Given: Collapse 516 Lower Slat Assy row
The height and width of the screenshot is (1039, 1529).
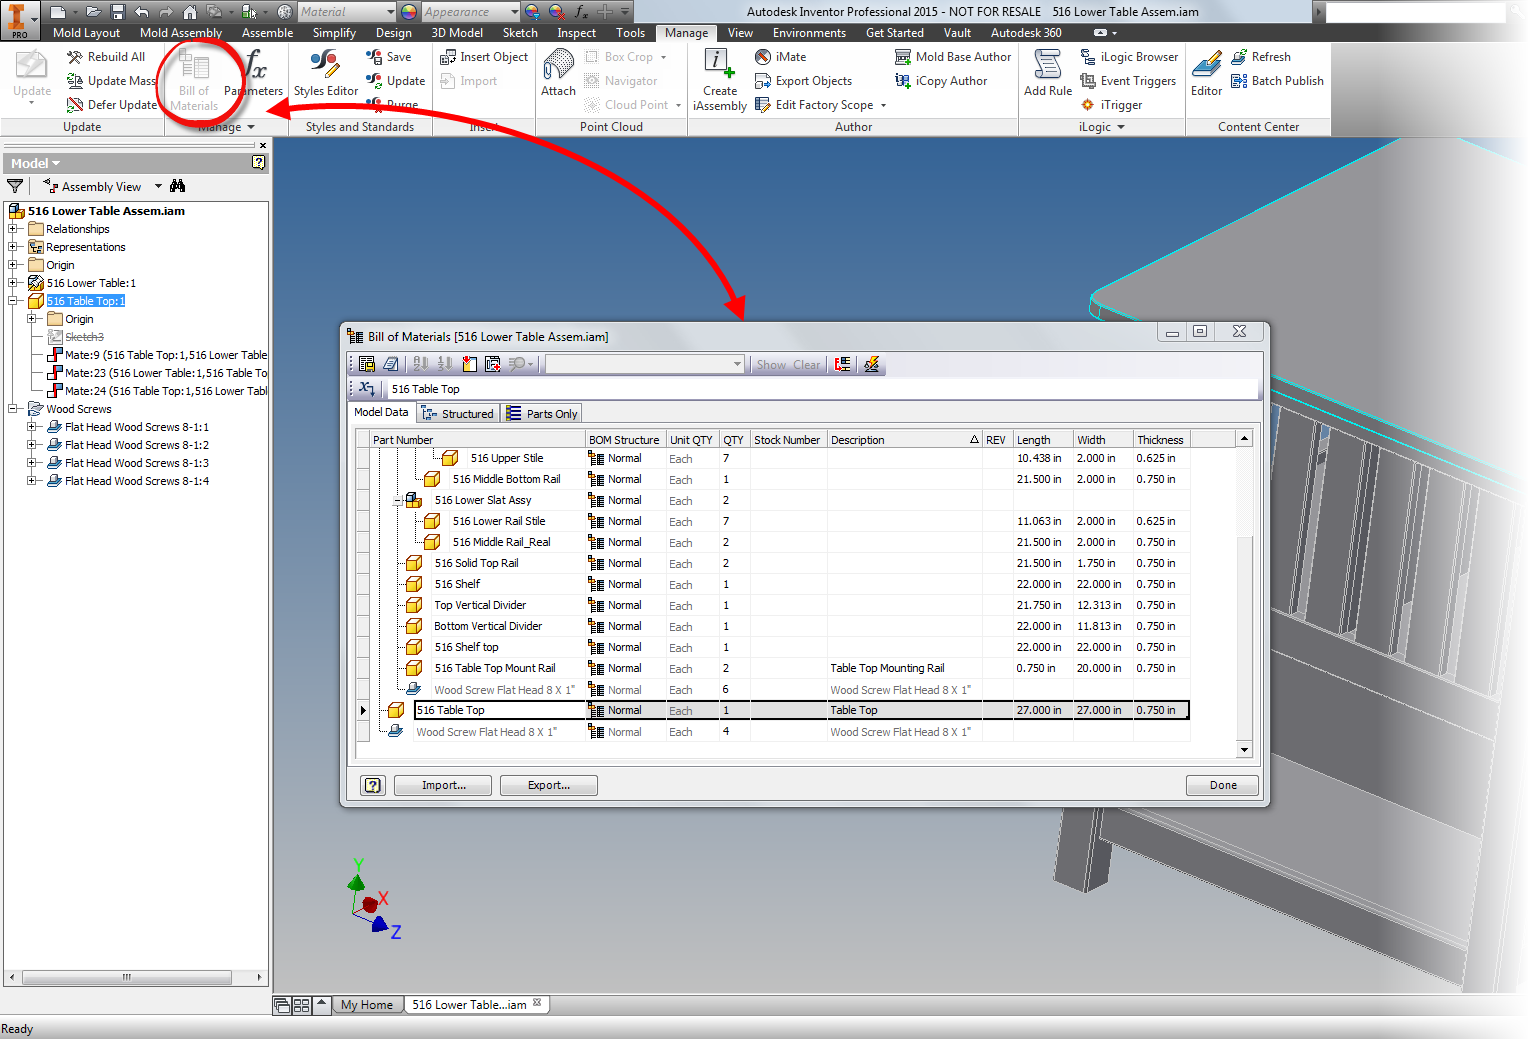Looking at the screenshot, I should pyautogui.click(x=398, y=500).
